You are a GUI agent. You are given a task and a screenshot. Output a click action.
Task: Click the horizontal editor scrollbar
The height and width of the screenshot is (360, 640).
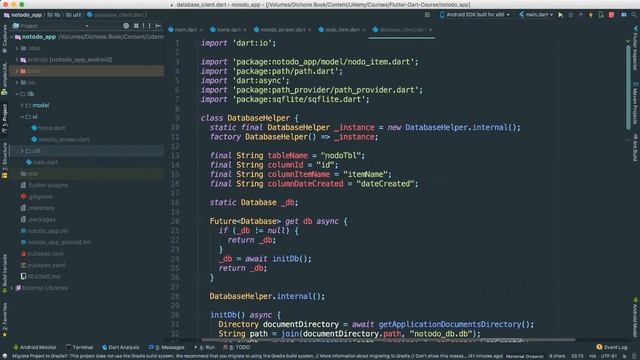(388, 340)
